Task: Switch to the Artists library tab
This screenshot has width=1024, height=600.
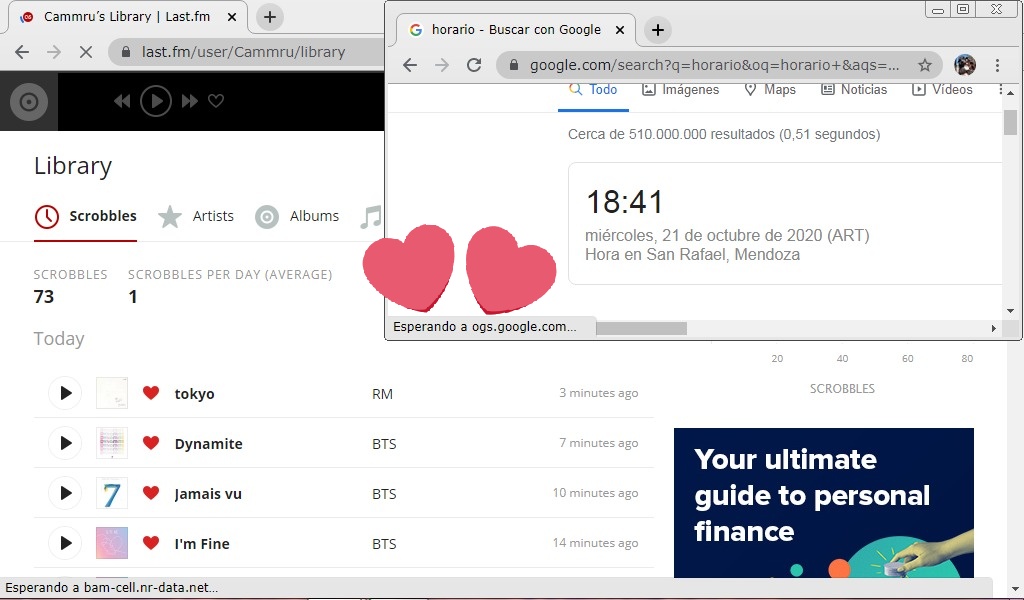Action: coord(196,217)
